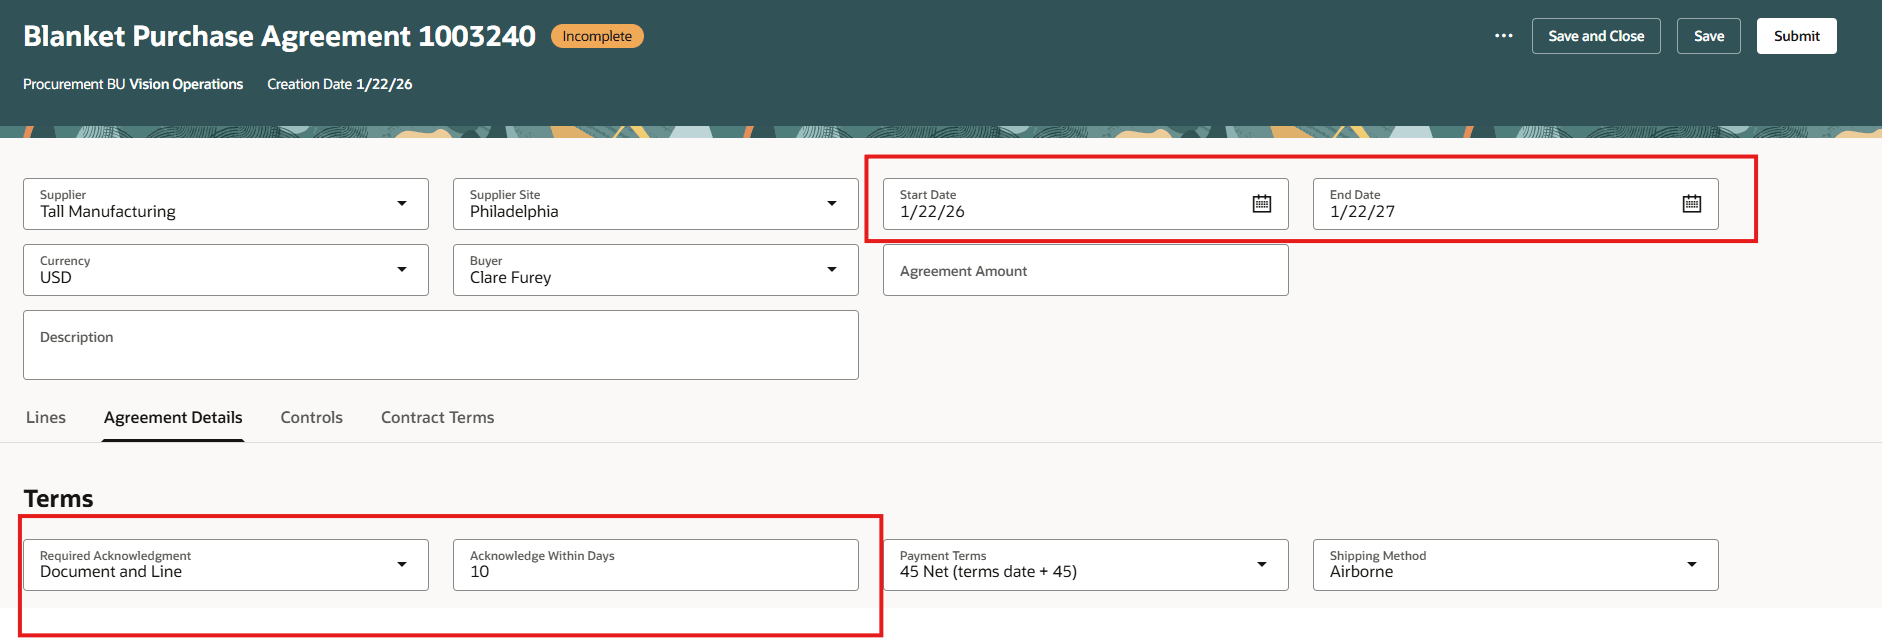This screenshot has height=638, width=1882.
Task: Click the Save button
Action: coord(1709,36)
